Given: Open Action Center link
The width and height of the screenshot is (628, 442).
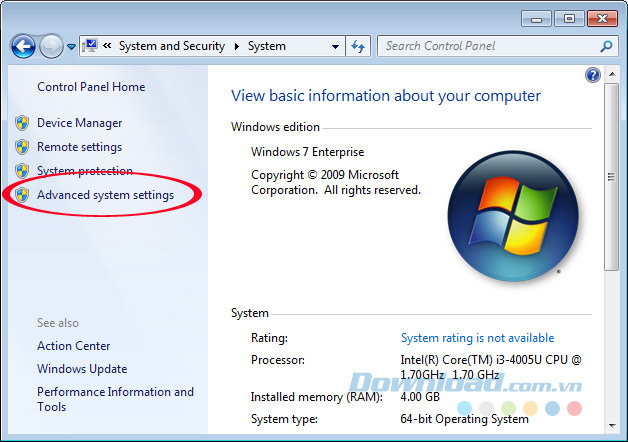Looking at the screenshot, I should pos(74,346).
